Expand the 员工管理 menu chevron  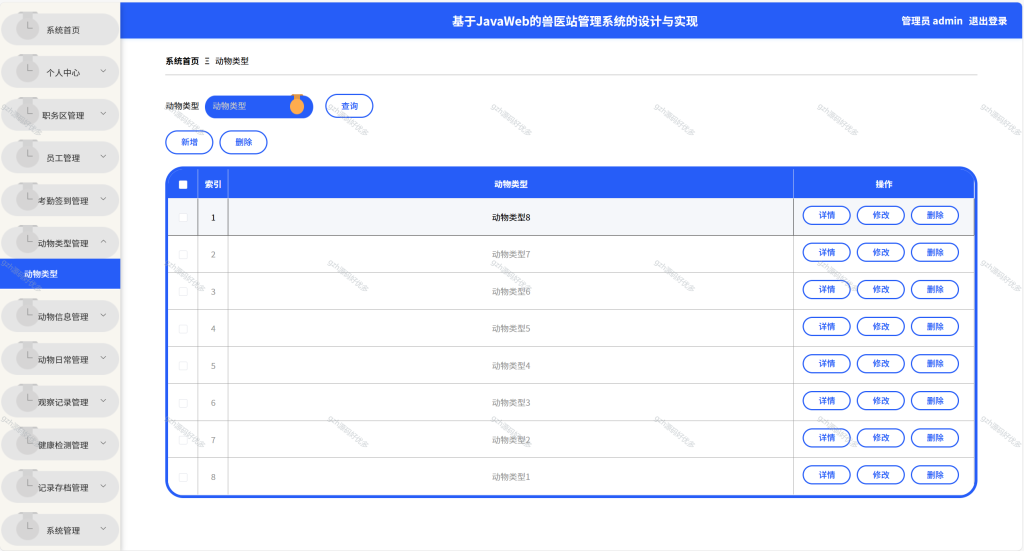103,157
